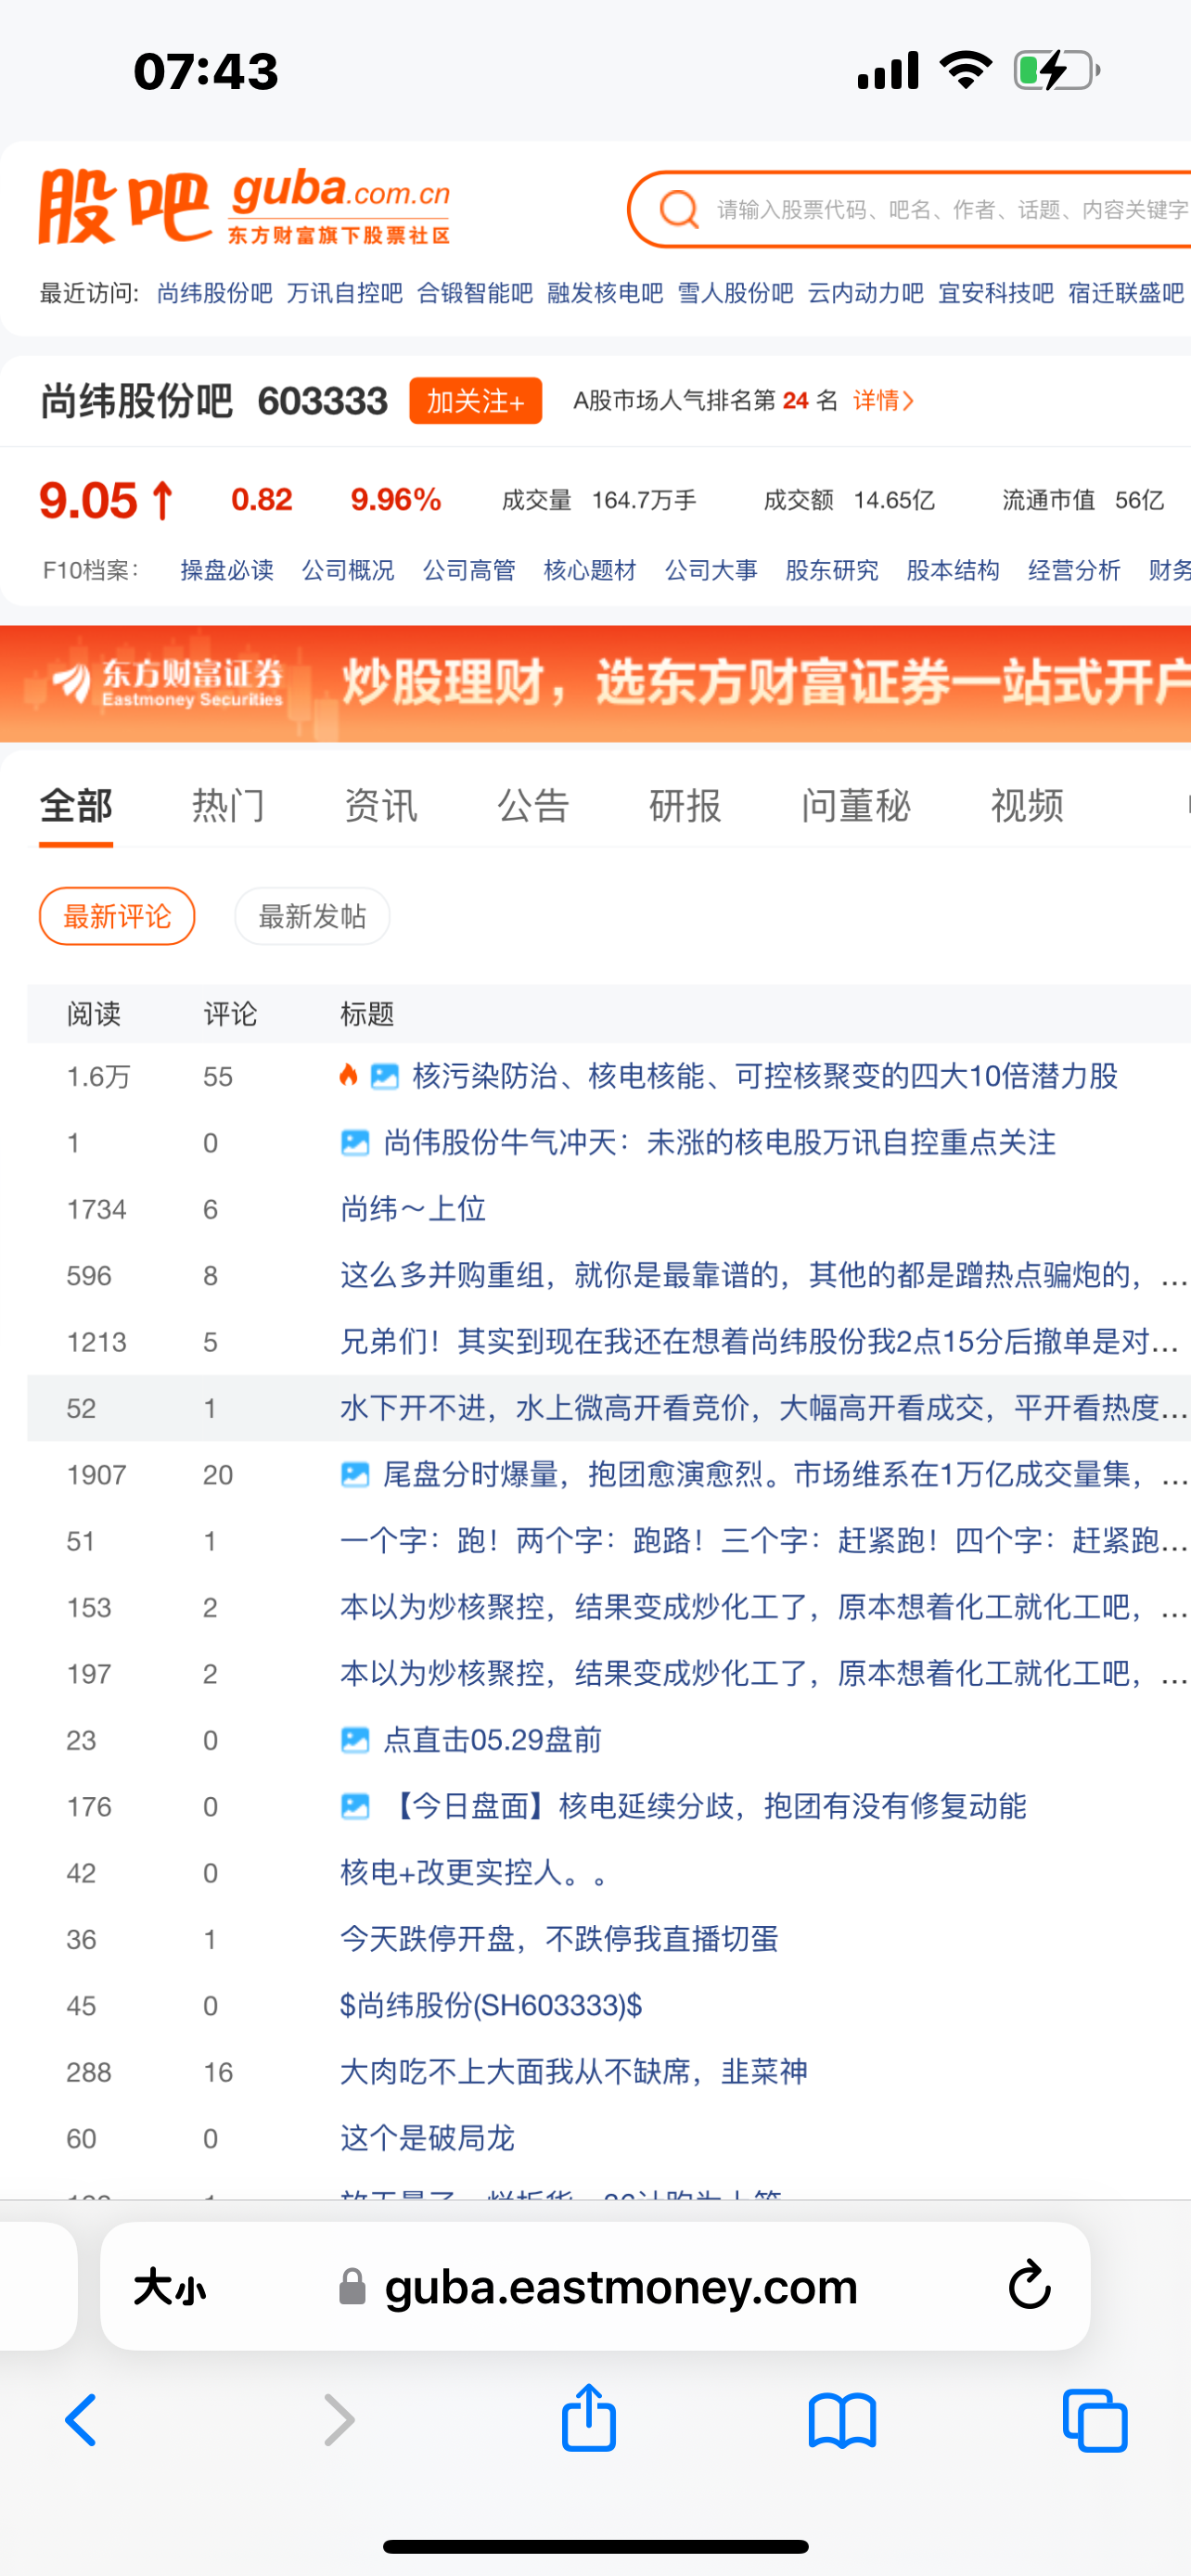This screenshot has width=1191, height=2576.
Task: Switch to the 全部 tab
Action: click(76, 805)
